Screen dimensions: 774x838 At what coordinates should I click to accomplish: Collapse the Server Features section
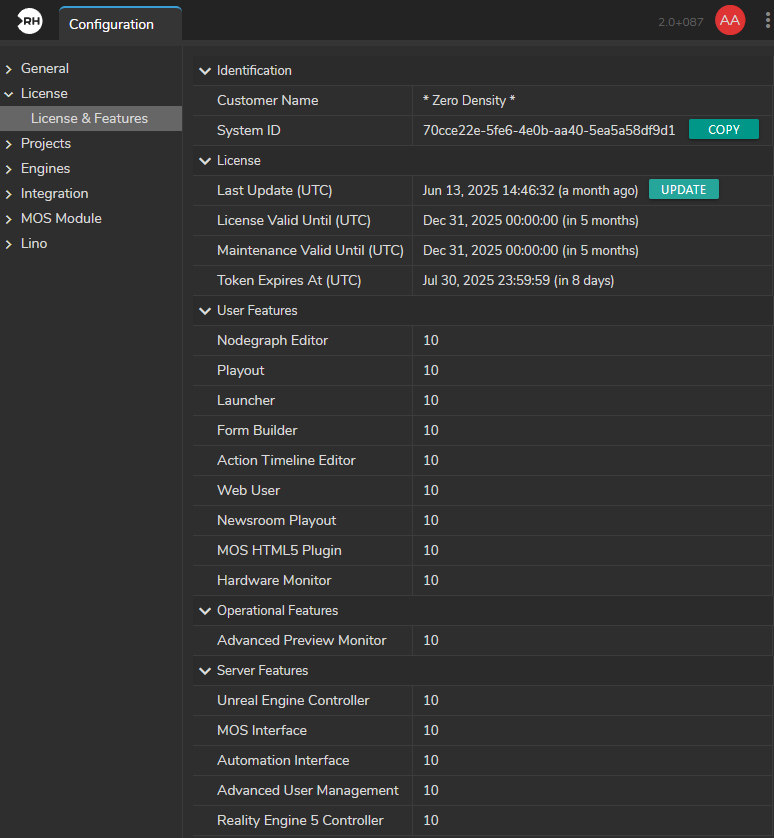(x=205, y=671)
